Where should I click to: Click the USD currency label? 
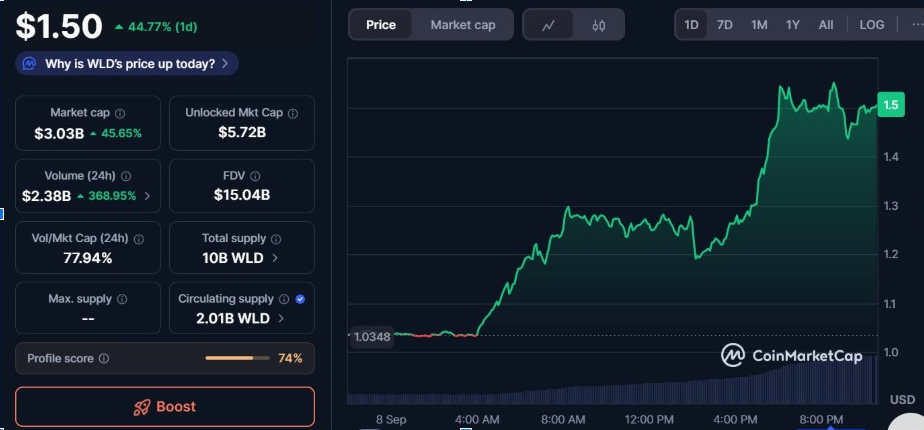[x=903, y=400]
